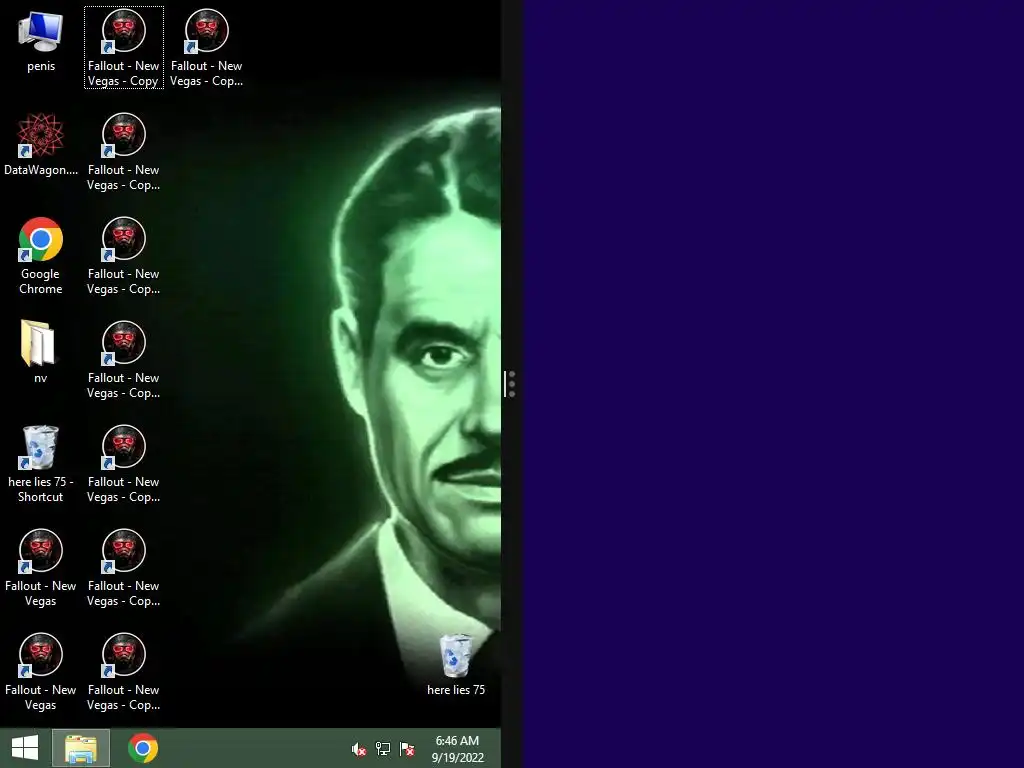The height and width of the screenshot is (768, 1024).
Task: Select the Fallout - New Vegas shortcut just above Start button
Action: click(40, 671)
